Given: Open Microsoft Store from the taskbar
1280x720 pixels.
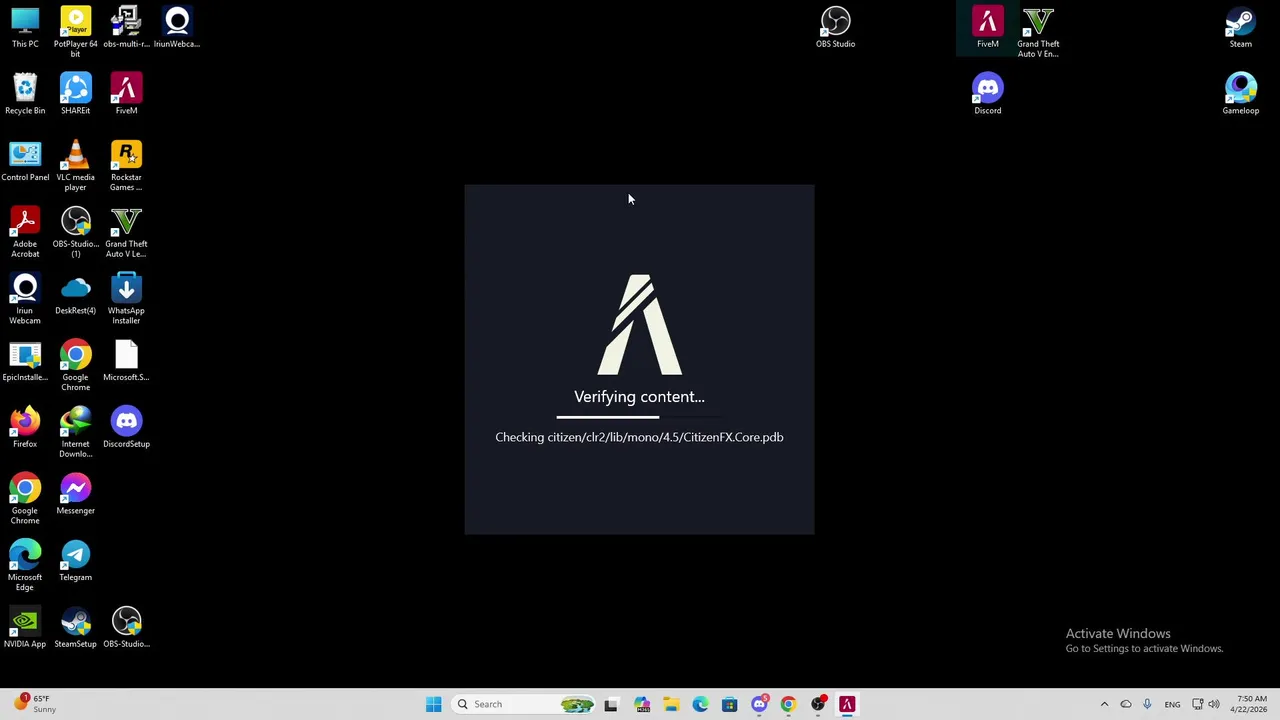Looking at the screenshot, I should [x=729, y=704].
